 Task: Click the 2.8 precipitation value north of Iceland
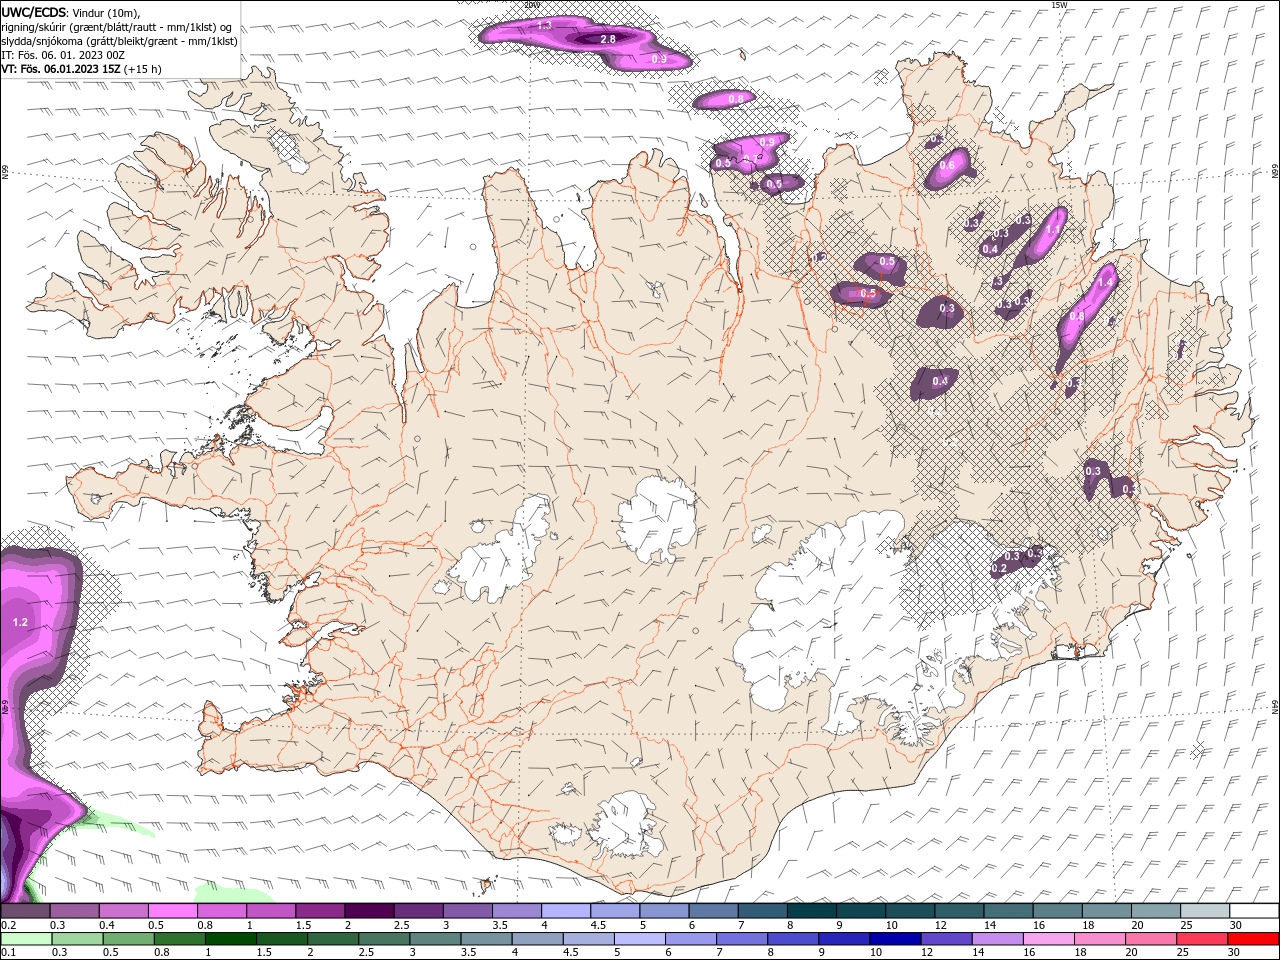pyautogui.click(x=608, y=39)
